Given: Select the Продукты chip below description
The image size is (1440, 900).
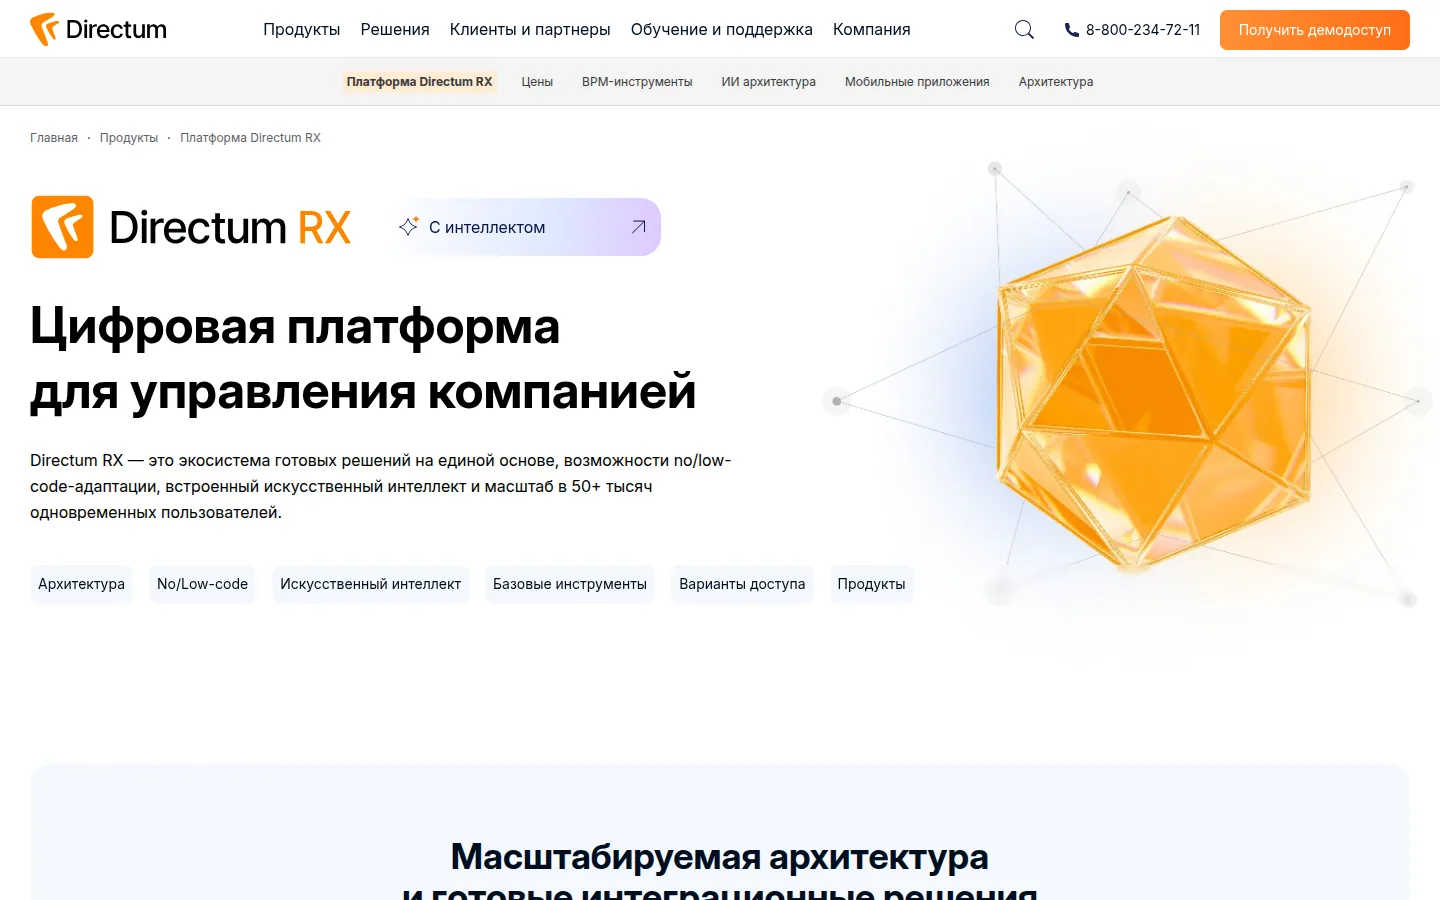Looking at the screenshot, I should pos(871,584).
